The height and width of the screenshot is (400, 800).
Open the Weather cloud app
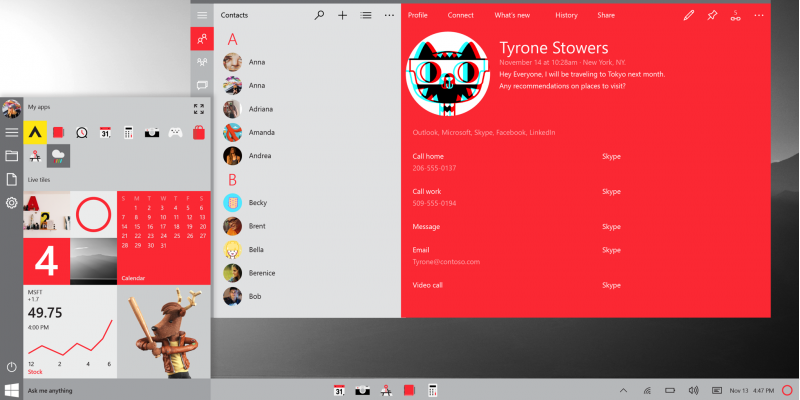tap(59, 156)
